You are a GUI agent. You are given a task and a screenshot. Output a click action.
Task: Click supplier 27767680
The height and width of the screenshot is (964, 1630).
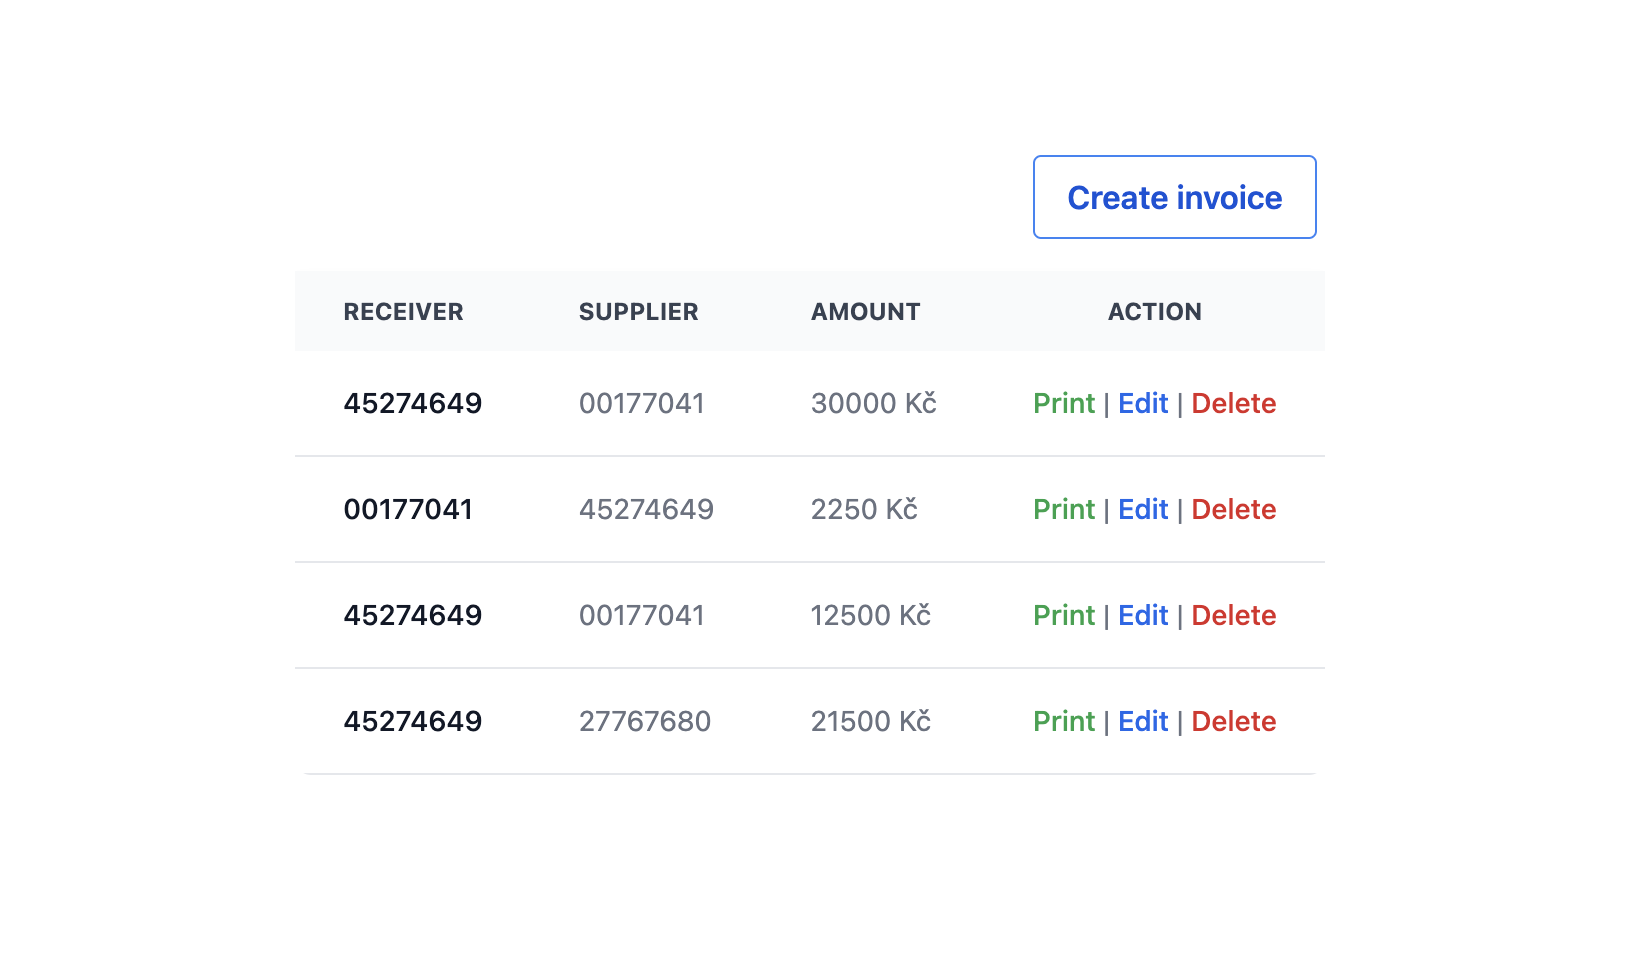[645, 721]
